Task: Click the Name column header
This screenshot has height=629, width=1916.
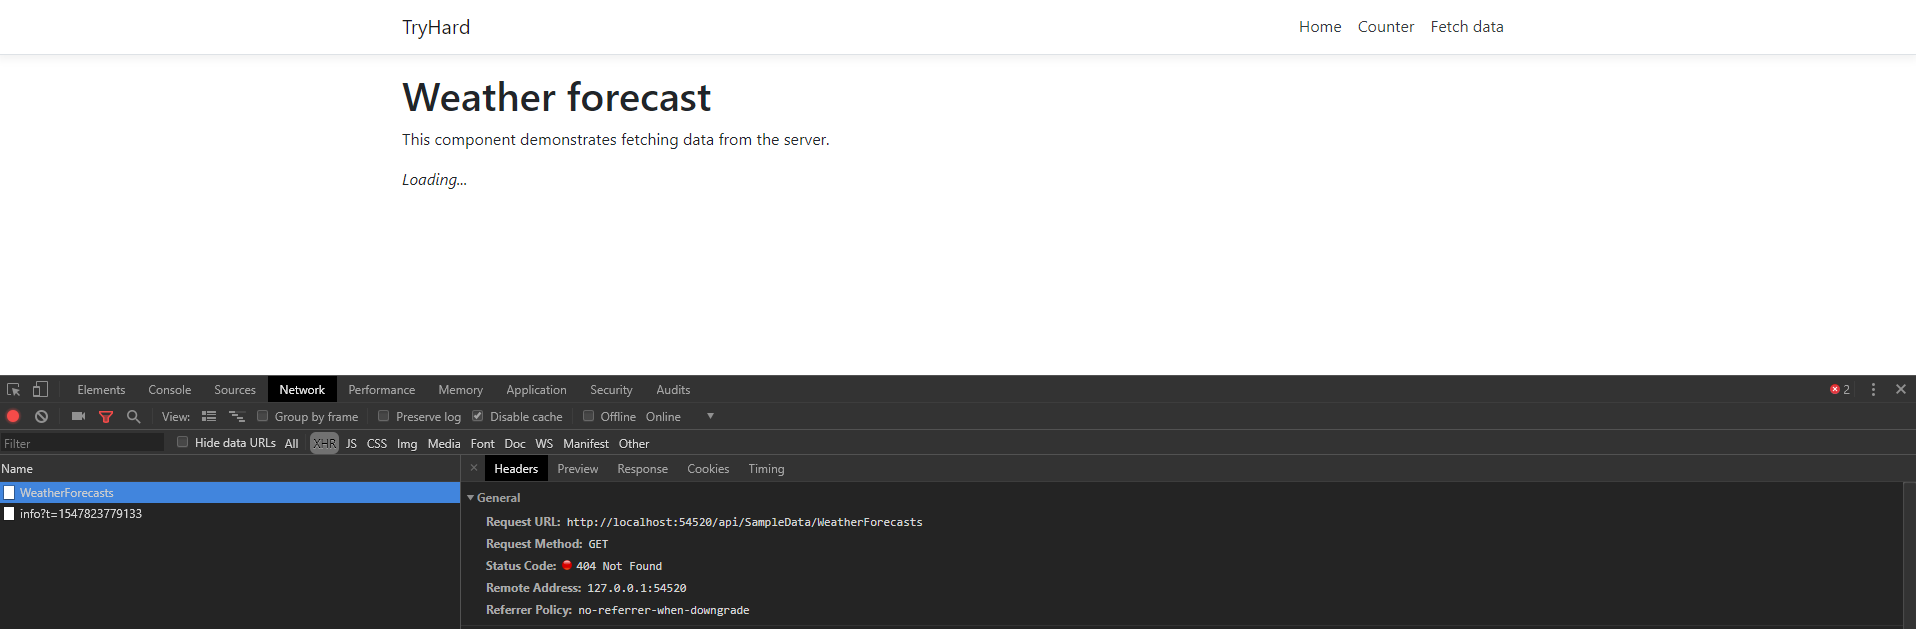Action: [230, 469]
